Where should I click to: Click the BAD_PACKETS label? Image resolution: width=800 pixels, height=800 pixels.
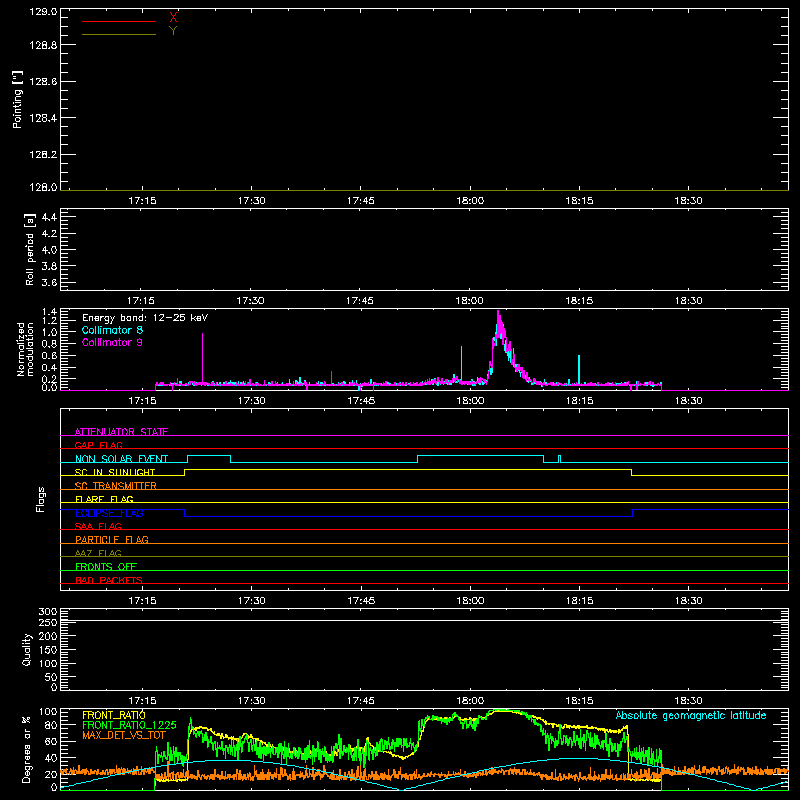[x=109, y=580]
